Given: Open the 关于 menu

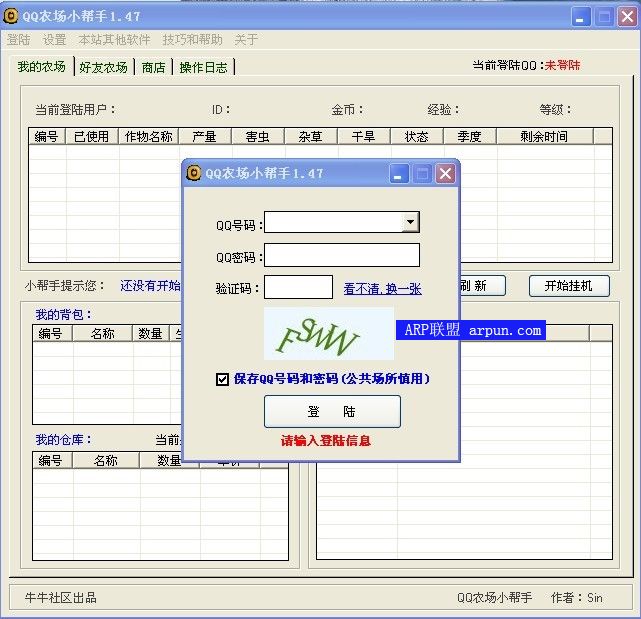Looking at the screenshot, I should pos(246,40).
